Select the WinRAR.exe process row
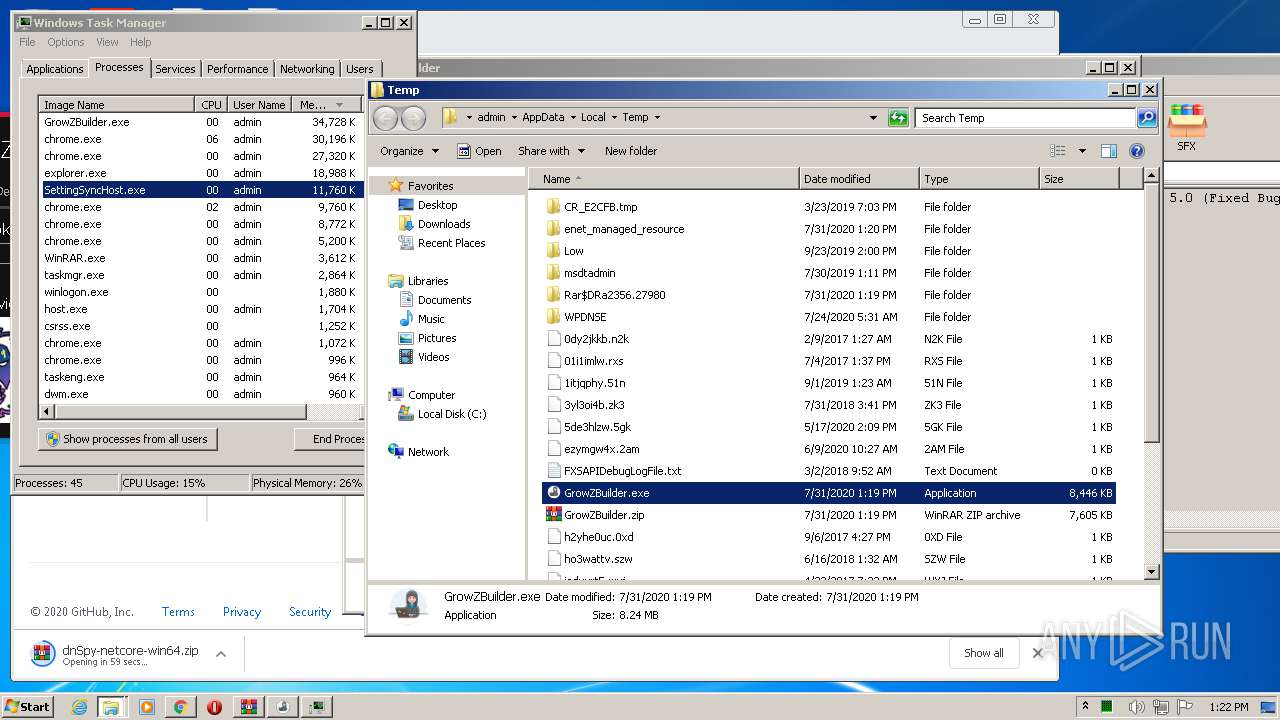 (199, 258)
